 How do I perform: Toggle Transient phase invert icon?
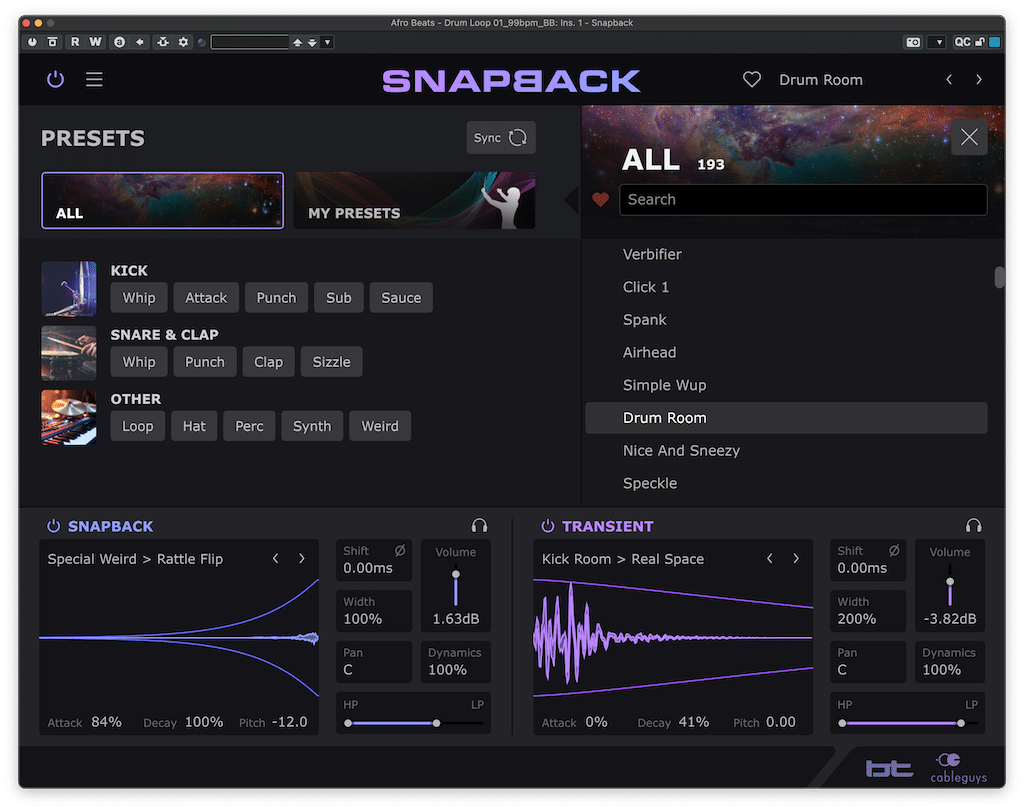click(x=894, y=551)
